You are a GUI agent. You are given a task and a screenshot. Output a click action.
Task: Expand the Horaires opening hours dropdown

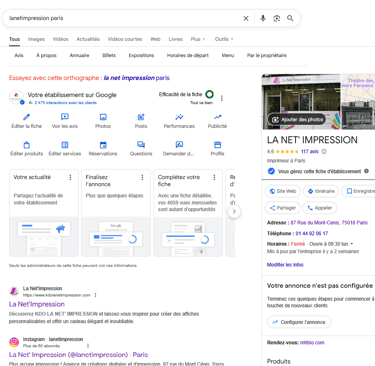tap(352, 244)
